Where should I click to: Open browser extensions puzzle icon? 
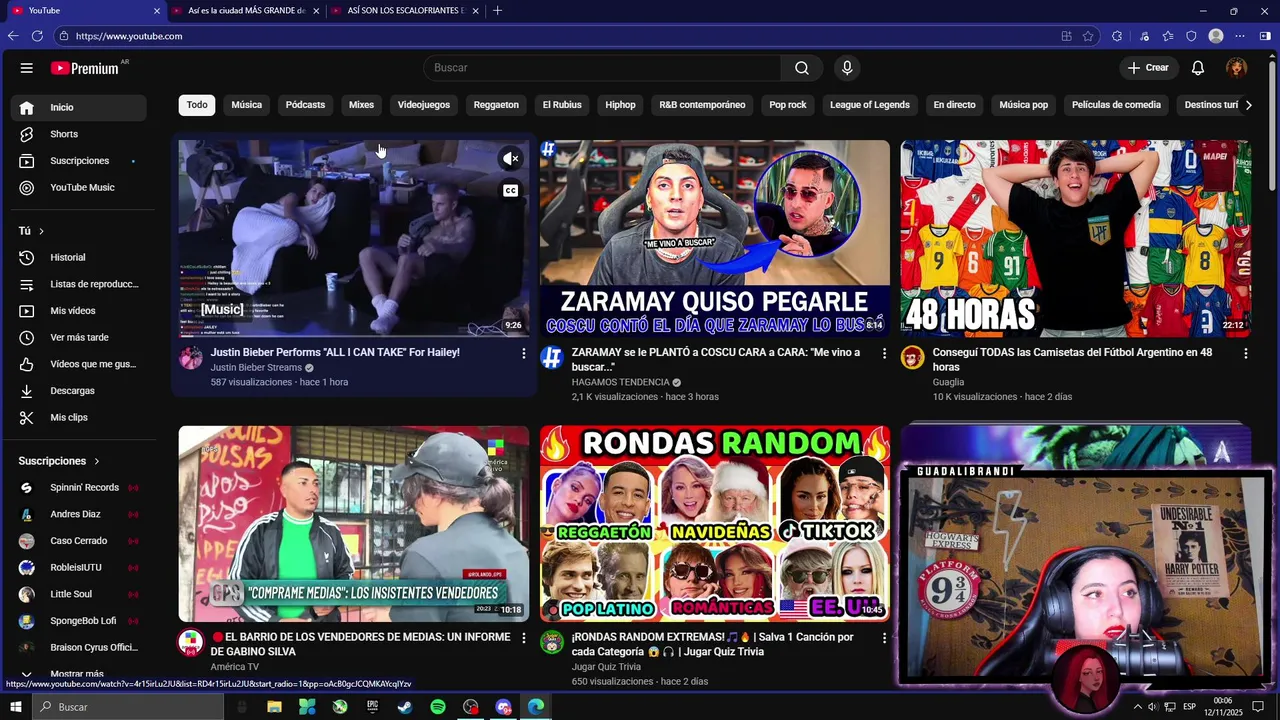(x=1117, y=36)
